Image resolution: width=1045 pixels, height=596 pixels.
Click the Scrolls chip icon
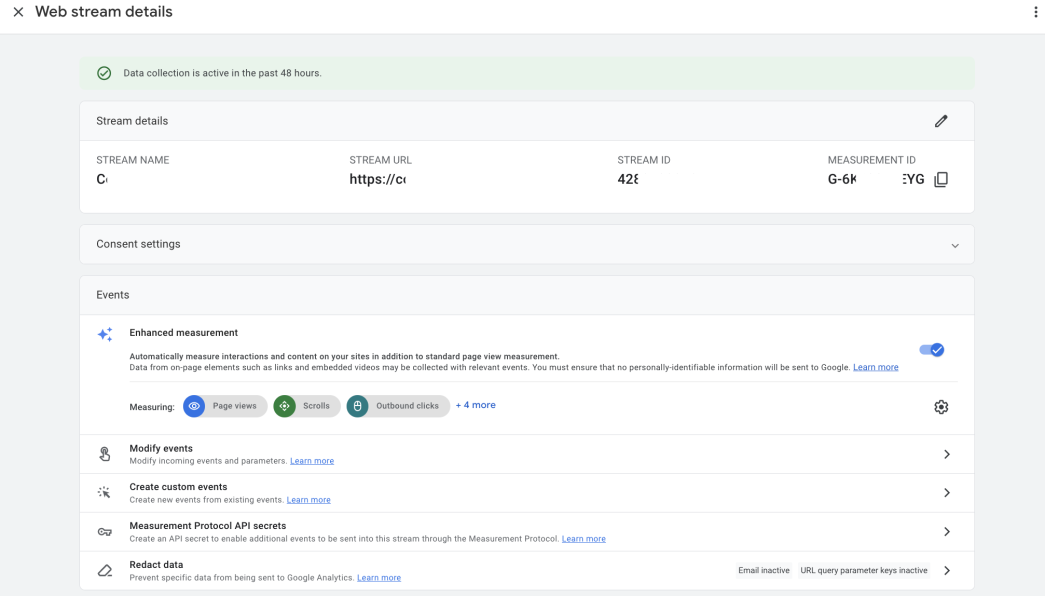tap(285, 406)
